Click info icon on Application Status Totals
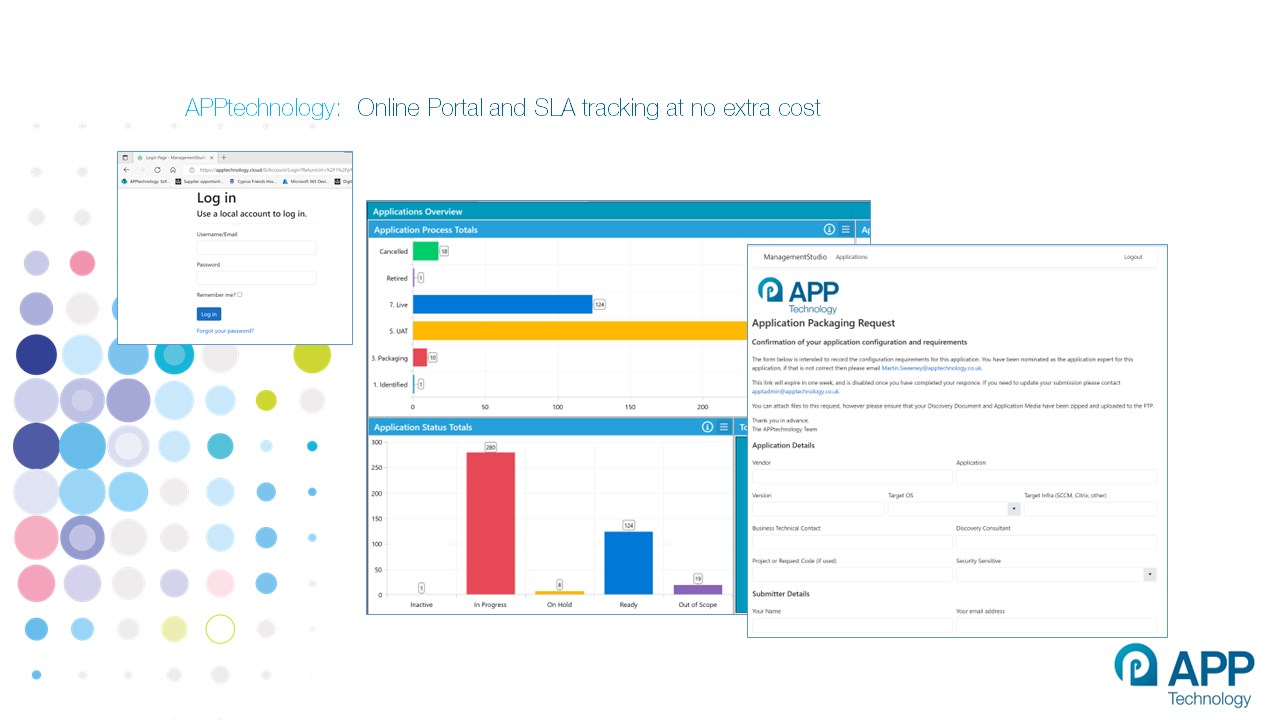Viewport: 1280px width, 720px height. [707, 427]
